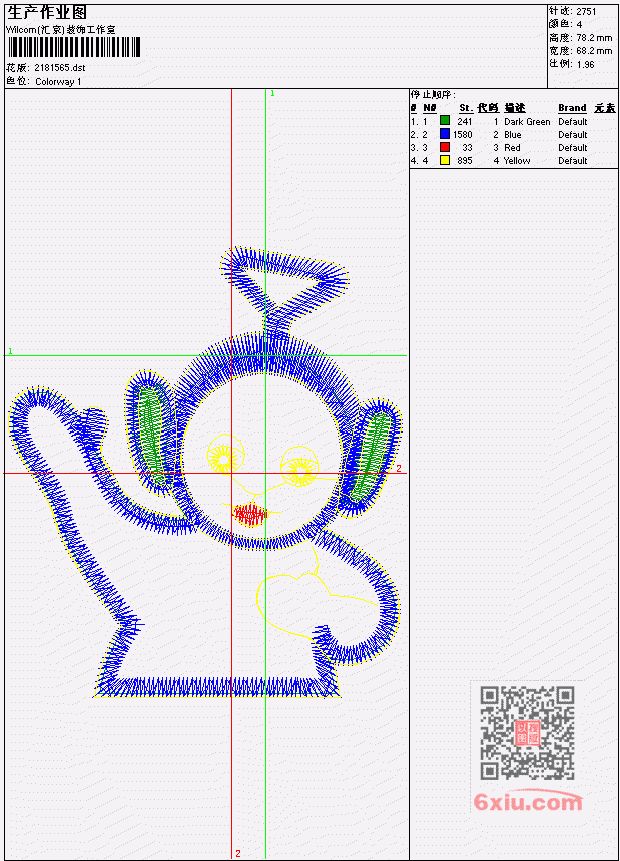The height and width of the screenshot is (861, 620).
Task: Select the 'Blue' description text
Action: tap(512, 135)
